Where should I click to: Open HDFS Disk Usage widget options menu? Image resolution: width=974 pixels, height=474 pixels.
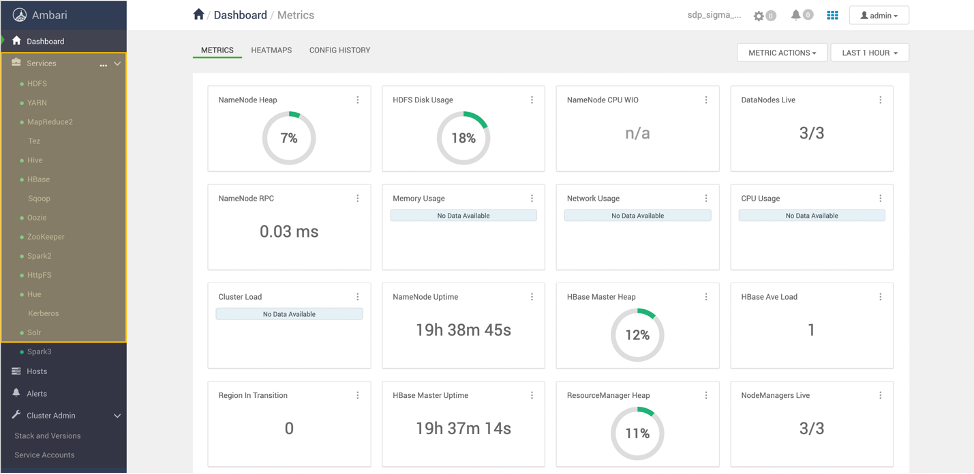(x=532, y=100)
